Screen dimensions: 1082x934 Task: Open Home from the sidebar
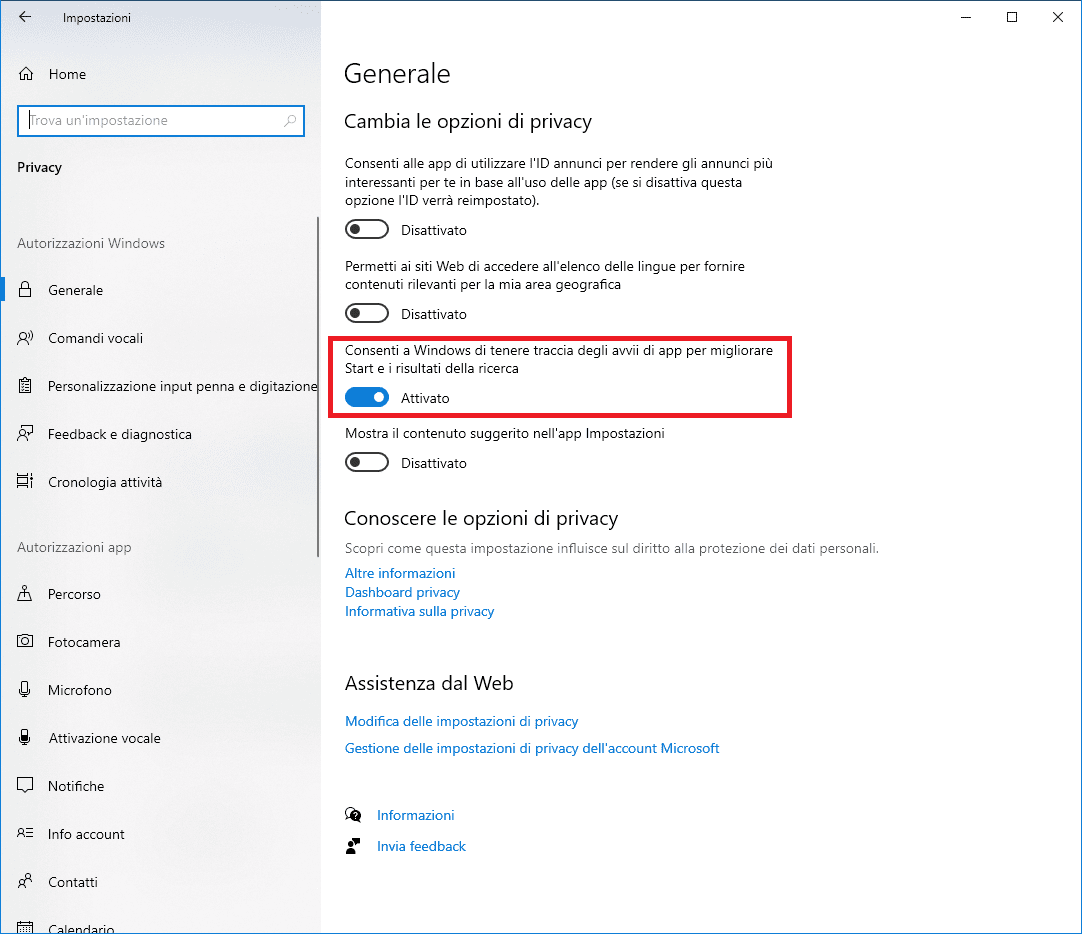click(66, 74)
